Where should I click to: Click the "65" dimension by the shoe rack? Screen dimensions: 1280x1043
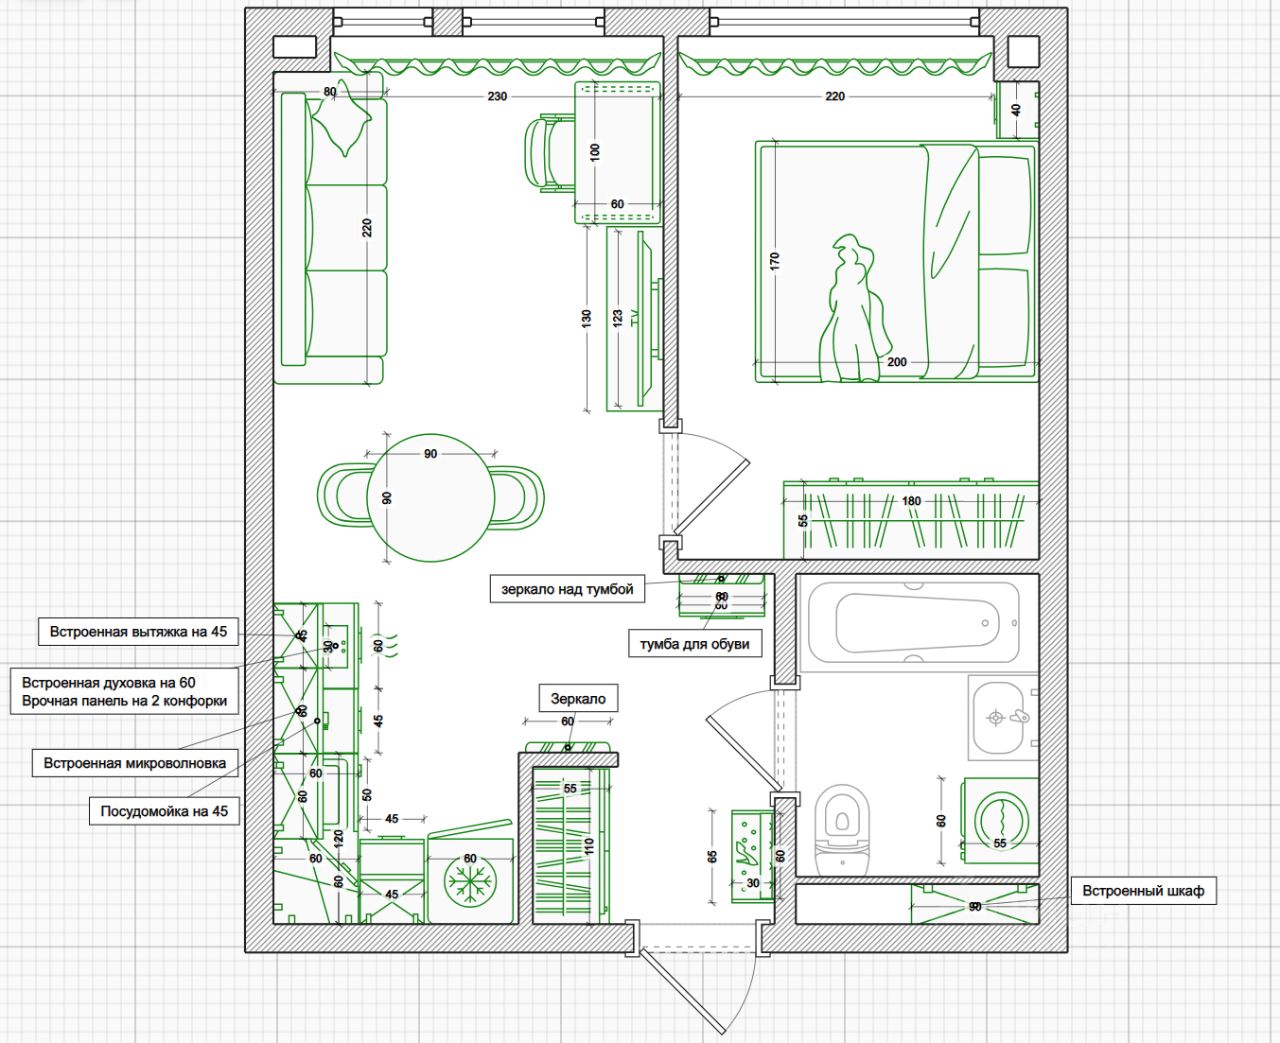pos(712,857)
